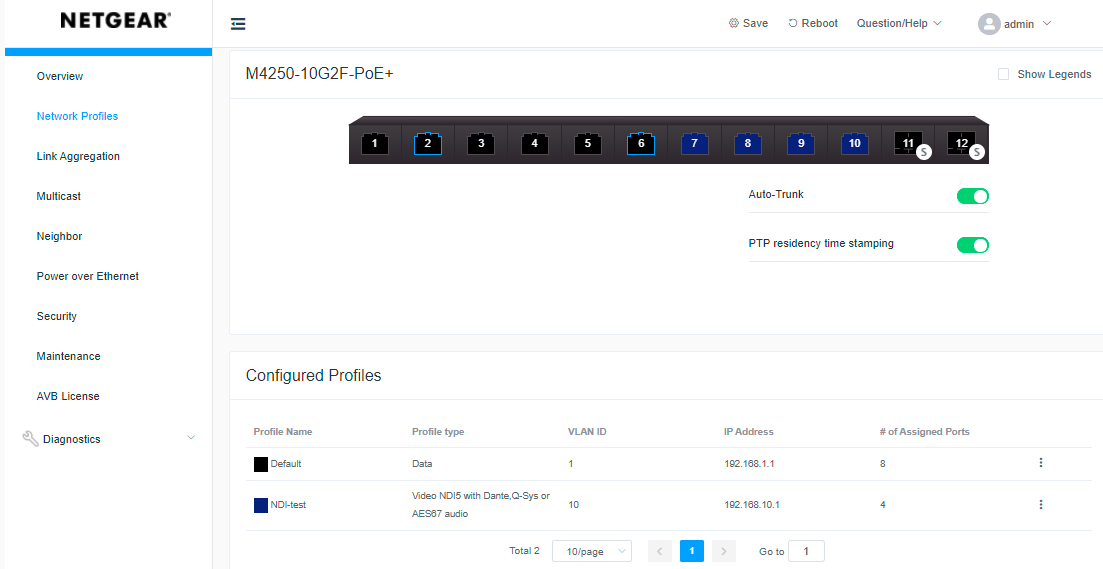This screenshot has width=1103, height=569.
Task: Click the NDI-test profile name
Action: [x=288, y=505]
